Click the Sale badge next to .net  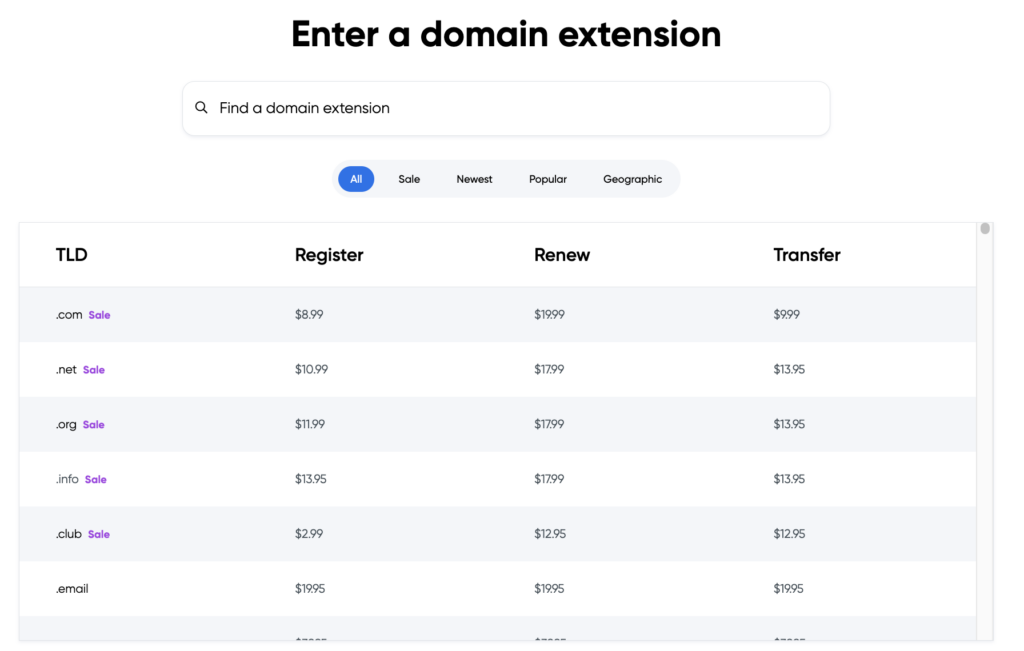[94, 369]
